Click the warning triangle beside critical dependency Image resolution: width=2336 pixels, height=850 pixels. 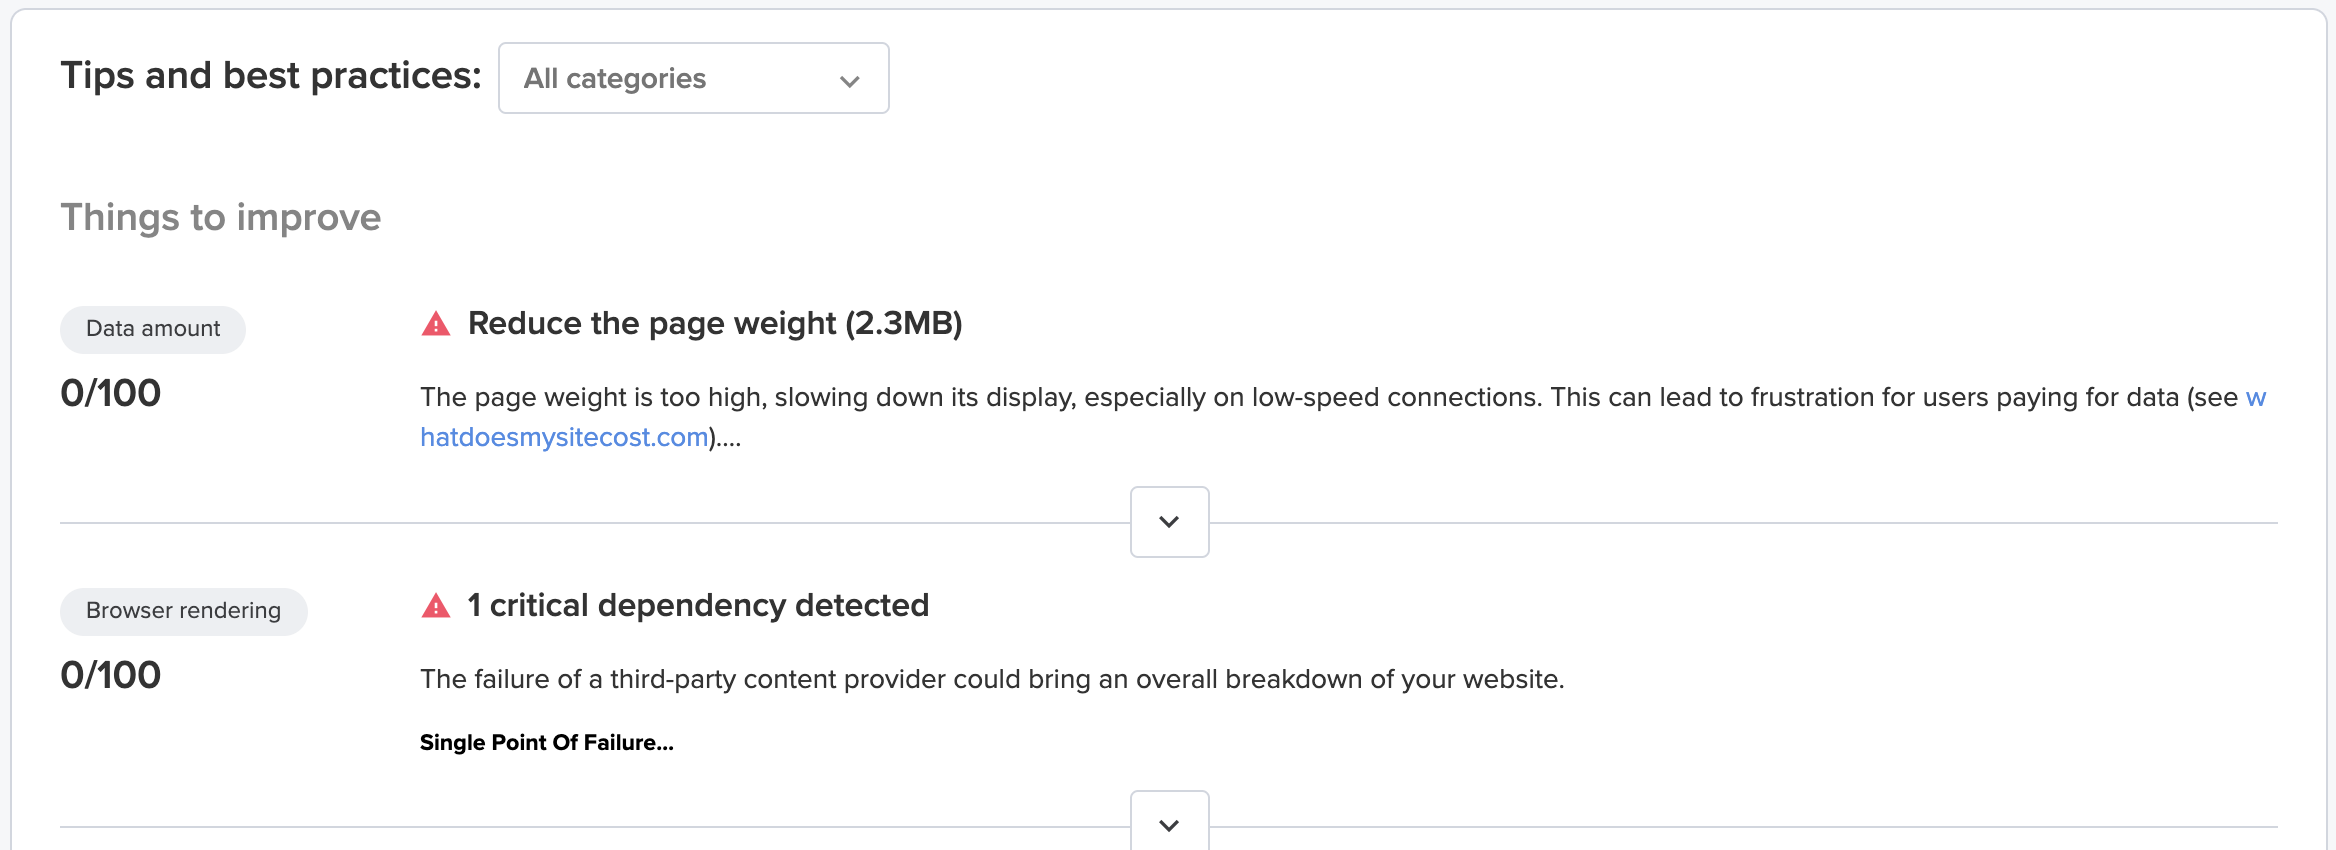[x=436, y=605]
